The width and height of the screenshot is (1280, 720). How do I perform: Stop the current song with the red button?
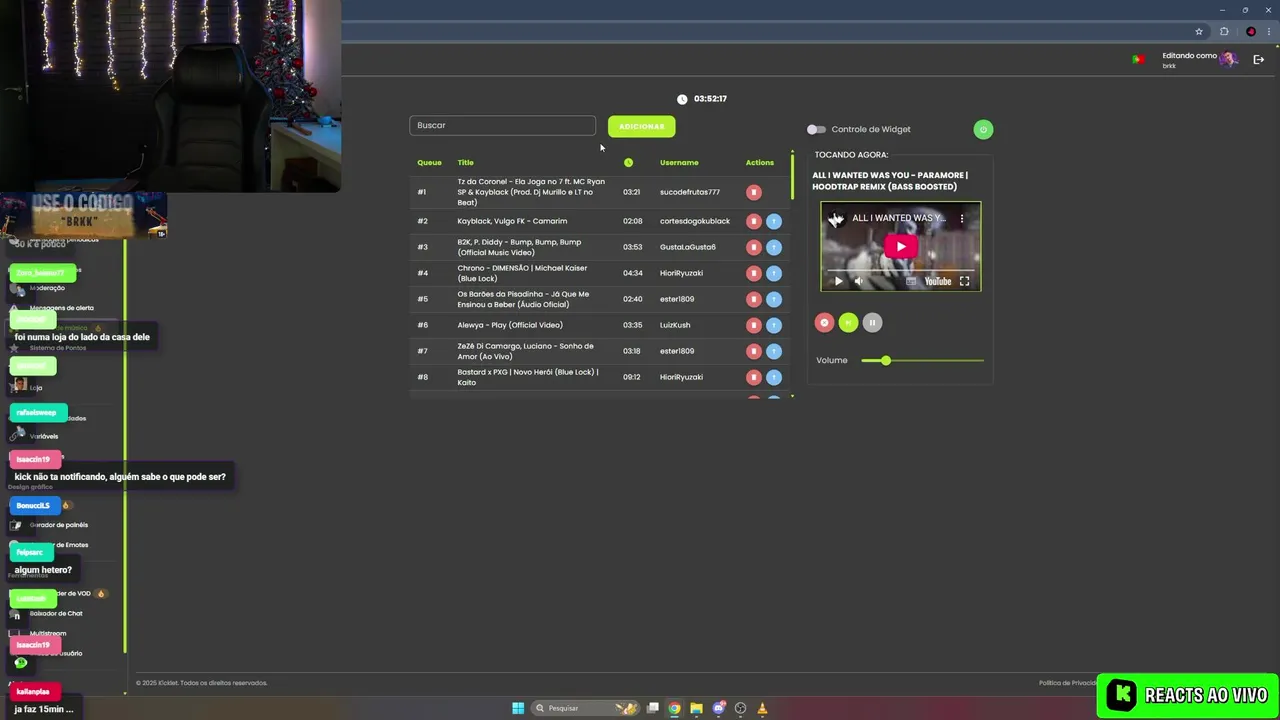point(824,322)
